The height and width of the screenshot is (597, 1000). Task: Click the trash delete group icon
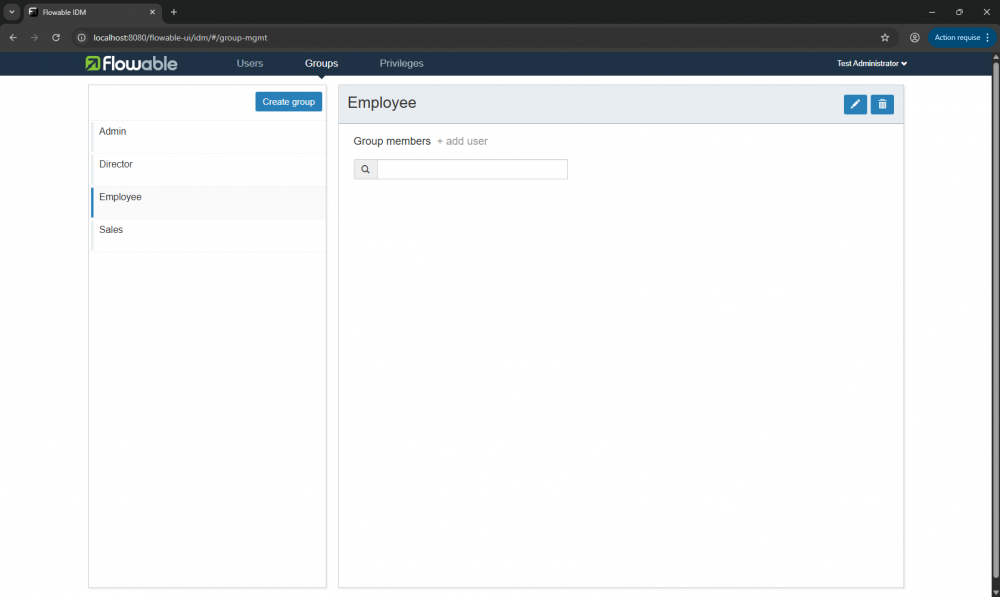(882, 104)
